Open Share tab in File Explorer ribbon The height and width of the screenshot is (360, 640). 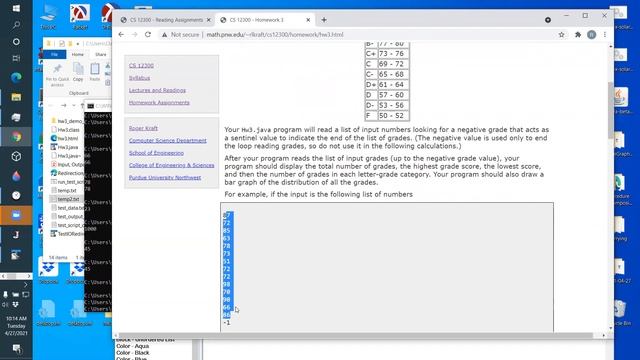coord(100,54)
